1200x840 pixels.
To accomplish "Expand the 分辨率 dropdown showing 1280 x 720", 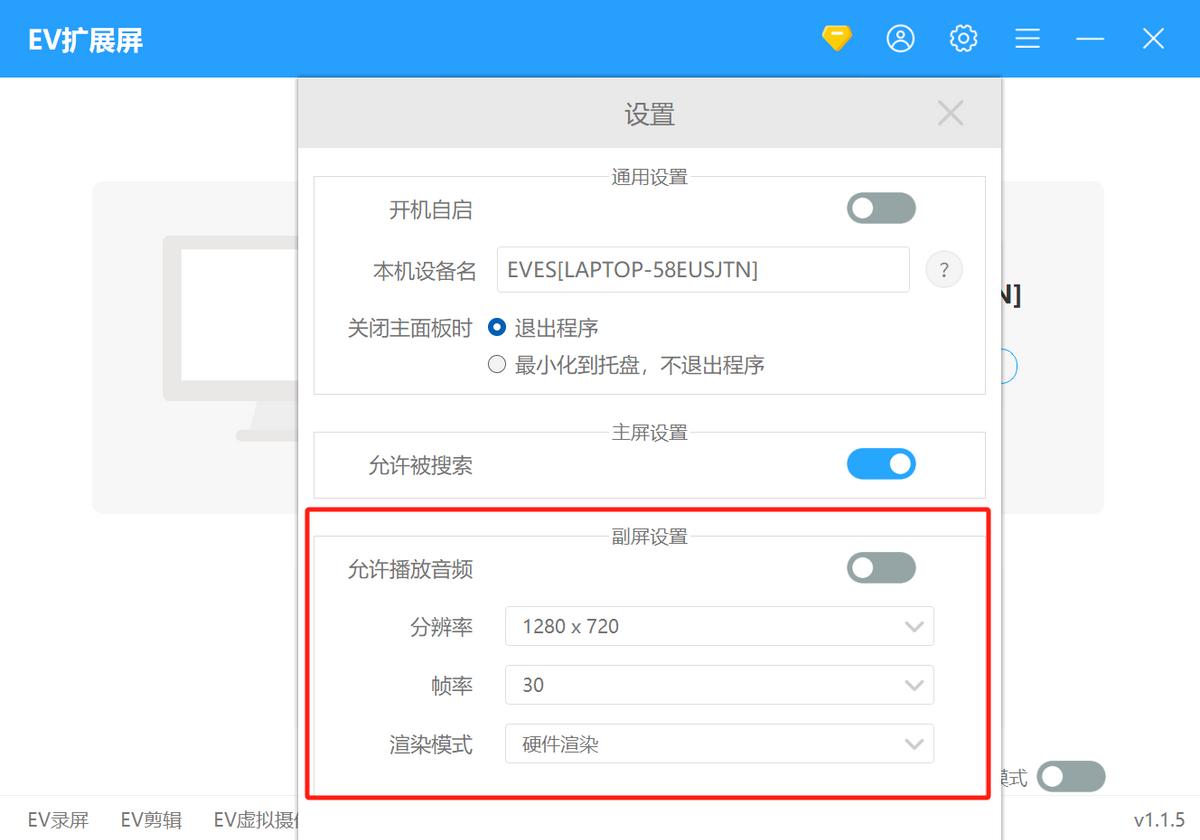I will [719, 626].
